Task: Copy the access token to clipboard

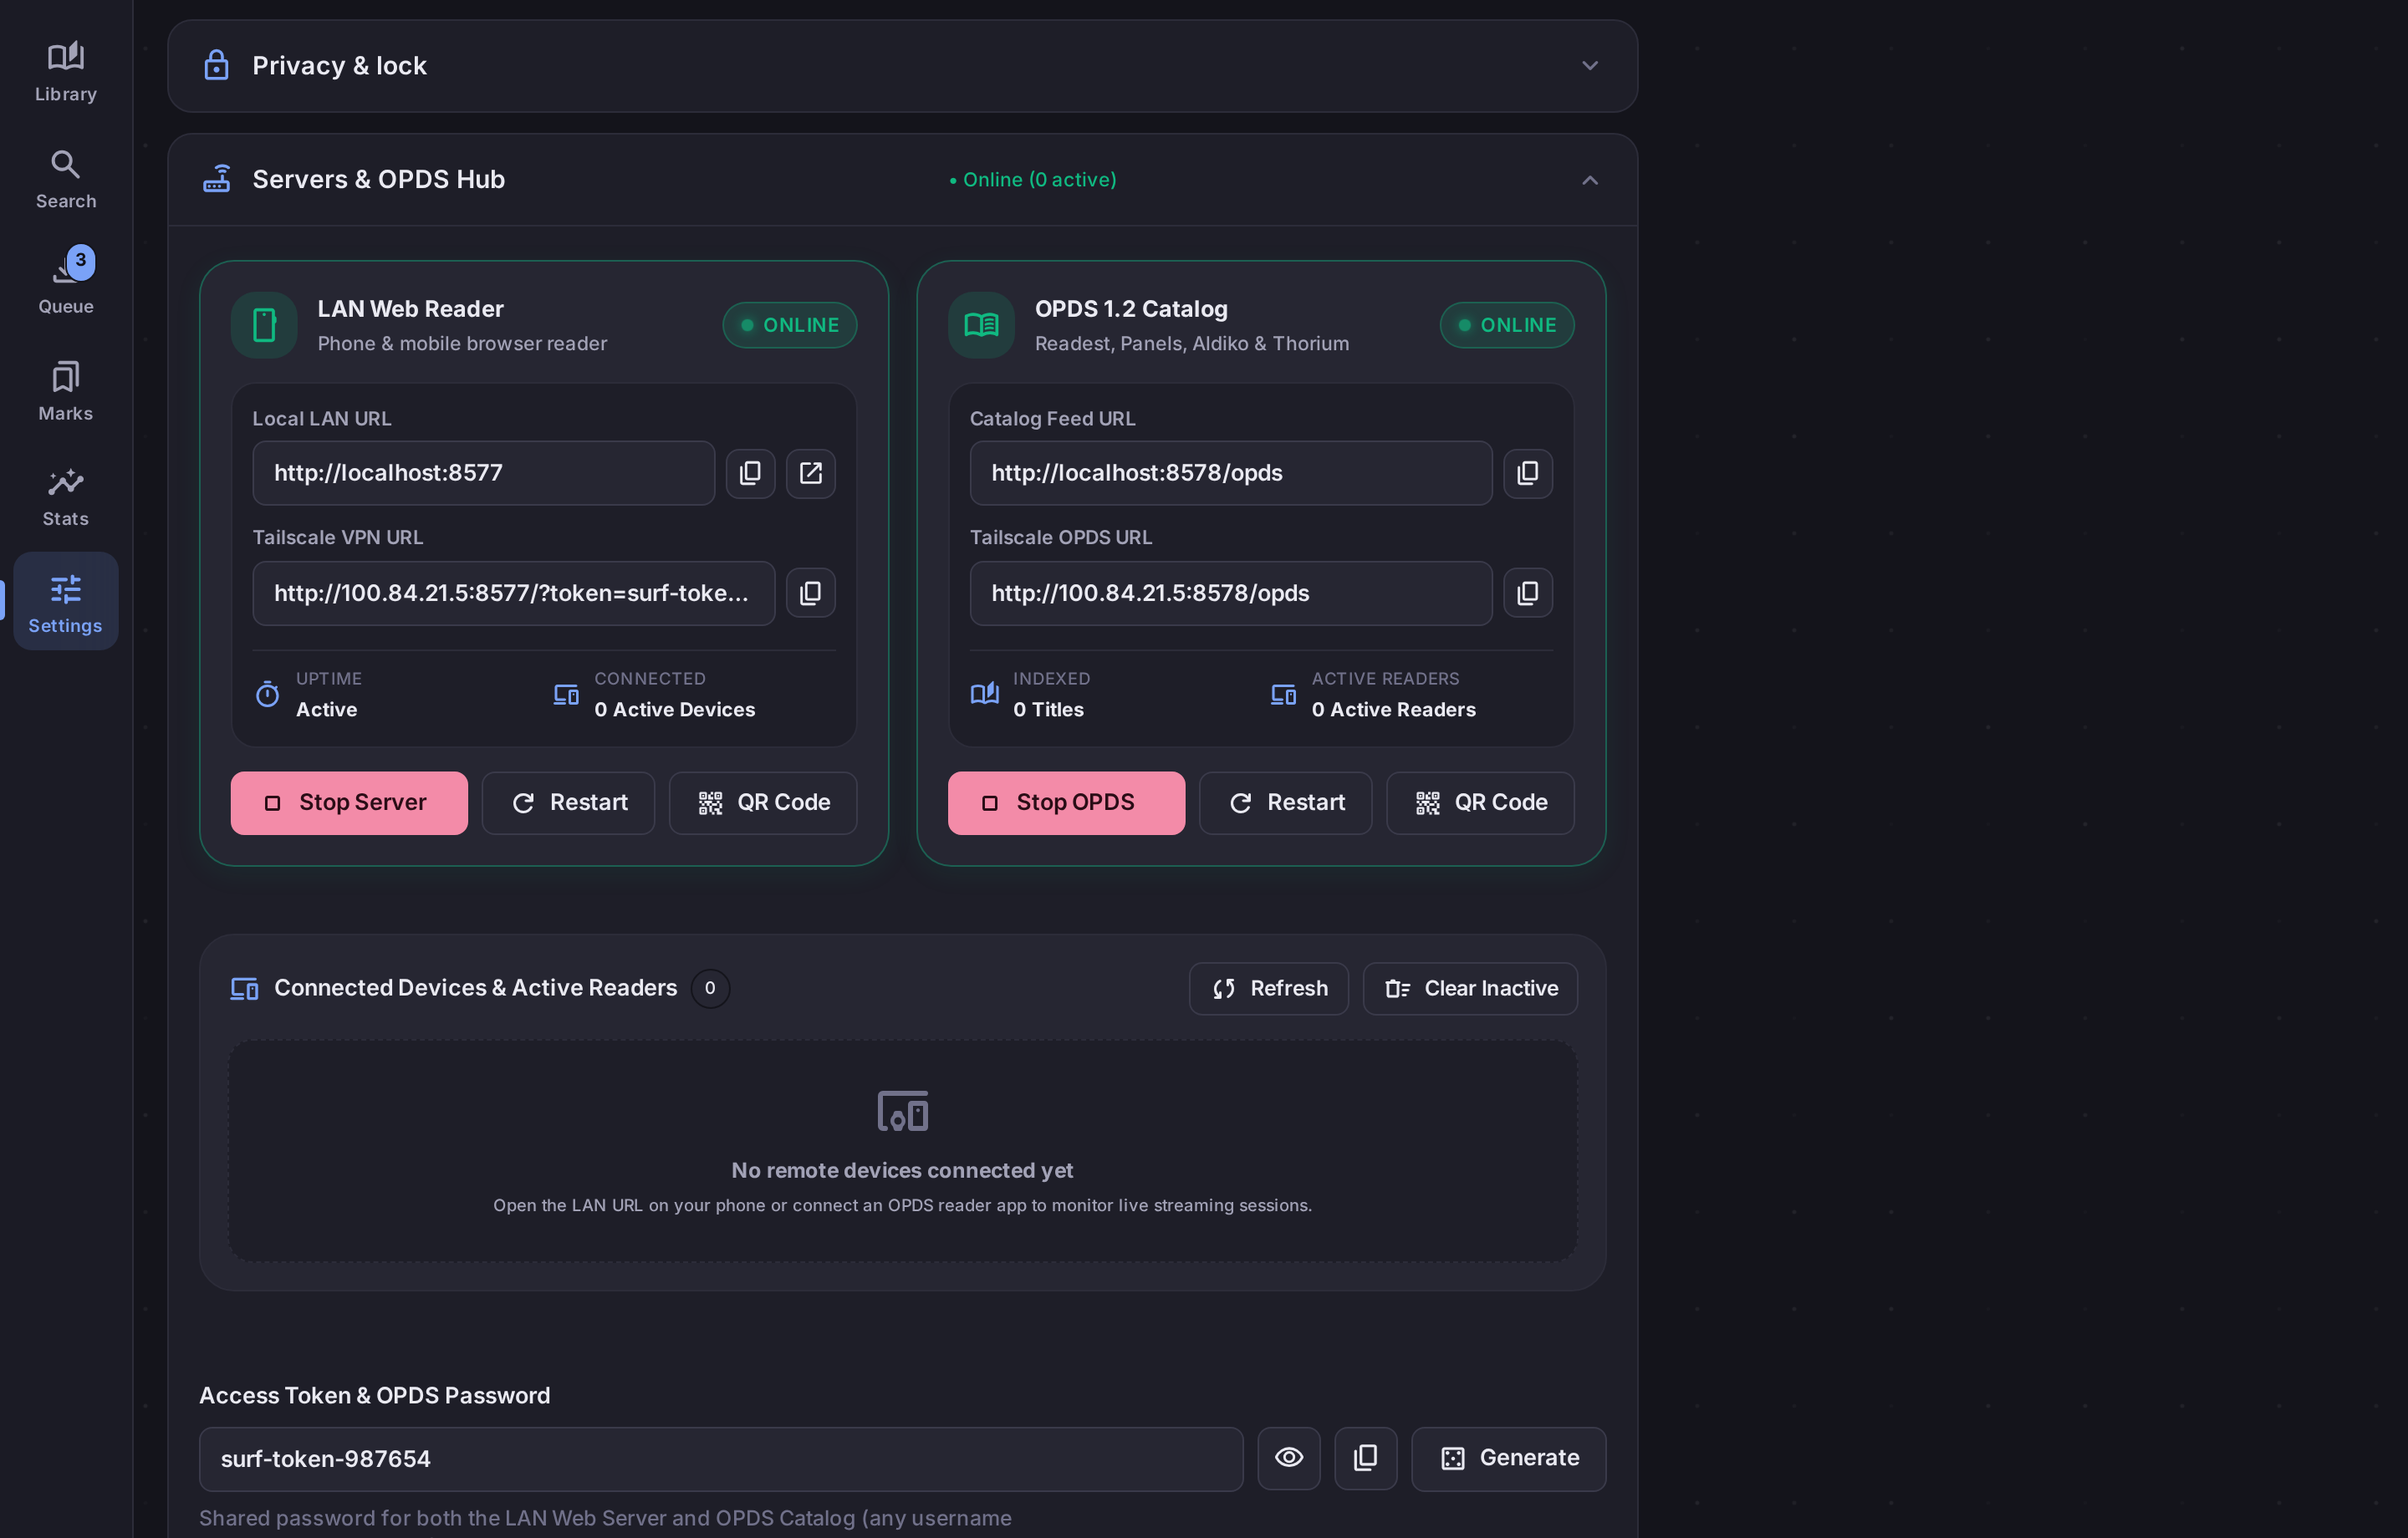Action: point(1366,1458)
